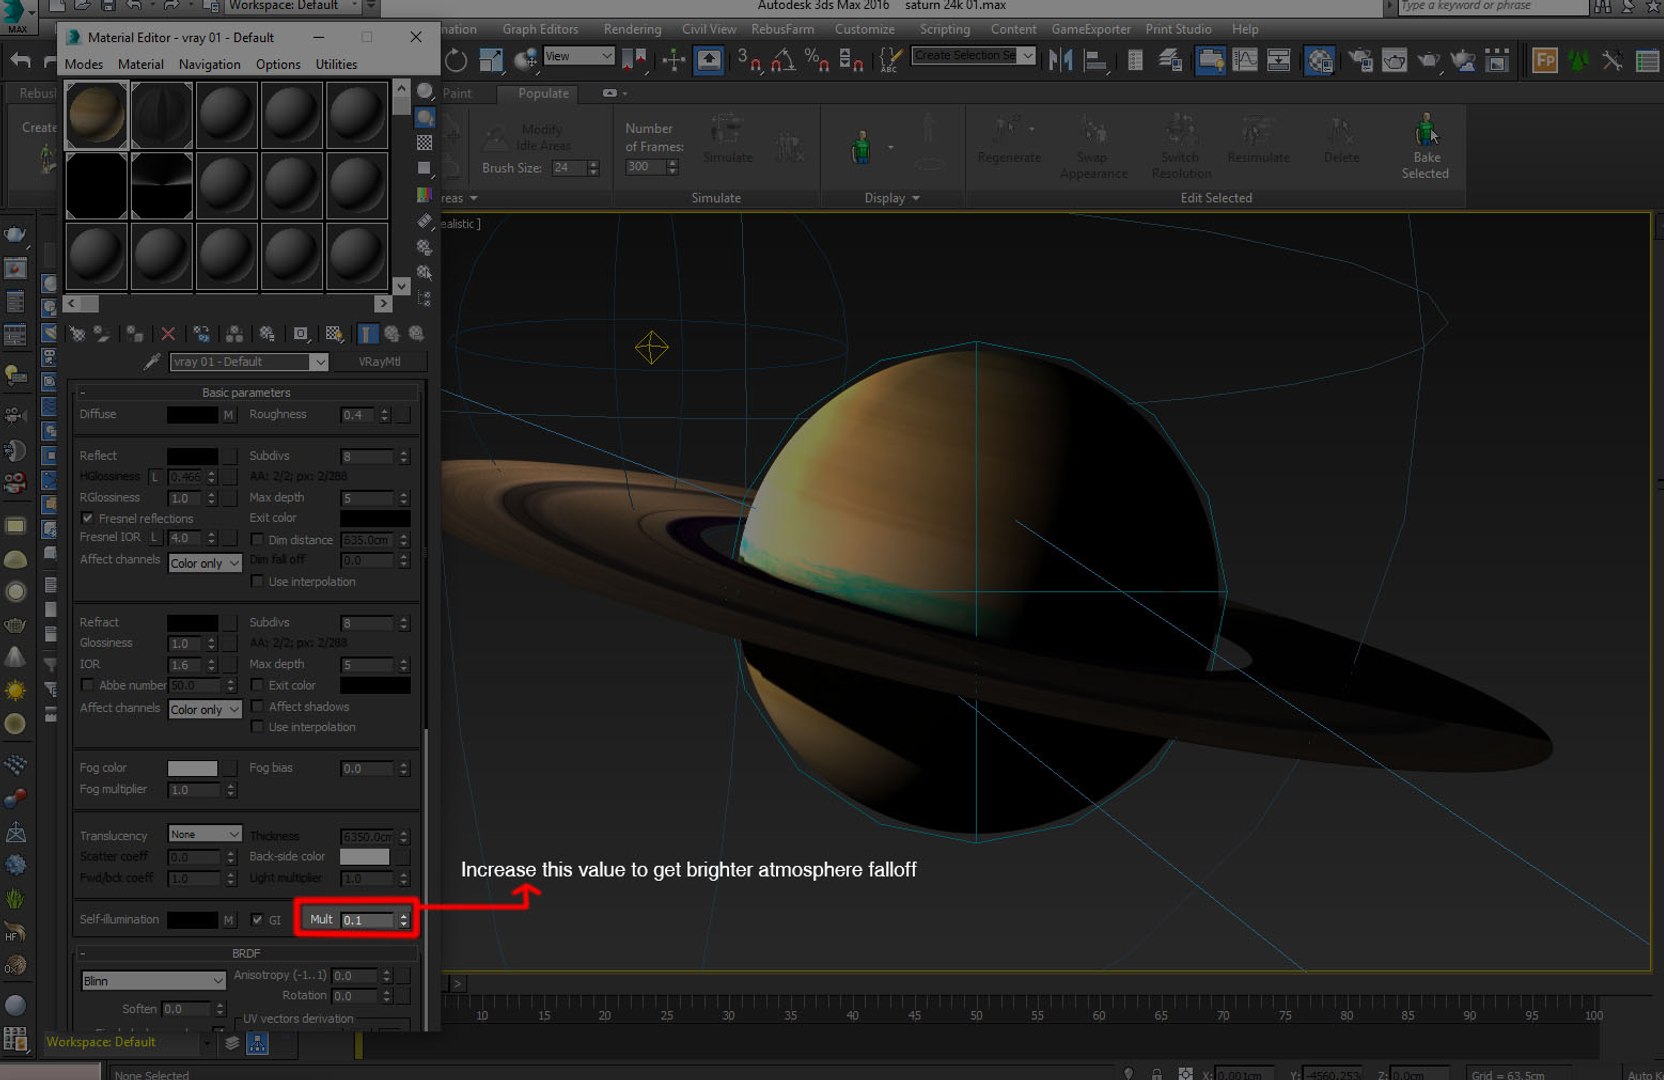Image resolution: width=1664 pixels, height=1080 pixels.
Task: Click the Mirror tool in main toolbar
Action: 1060,61
